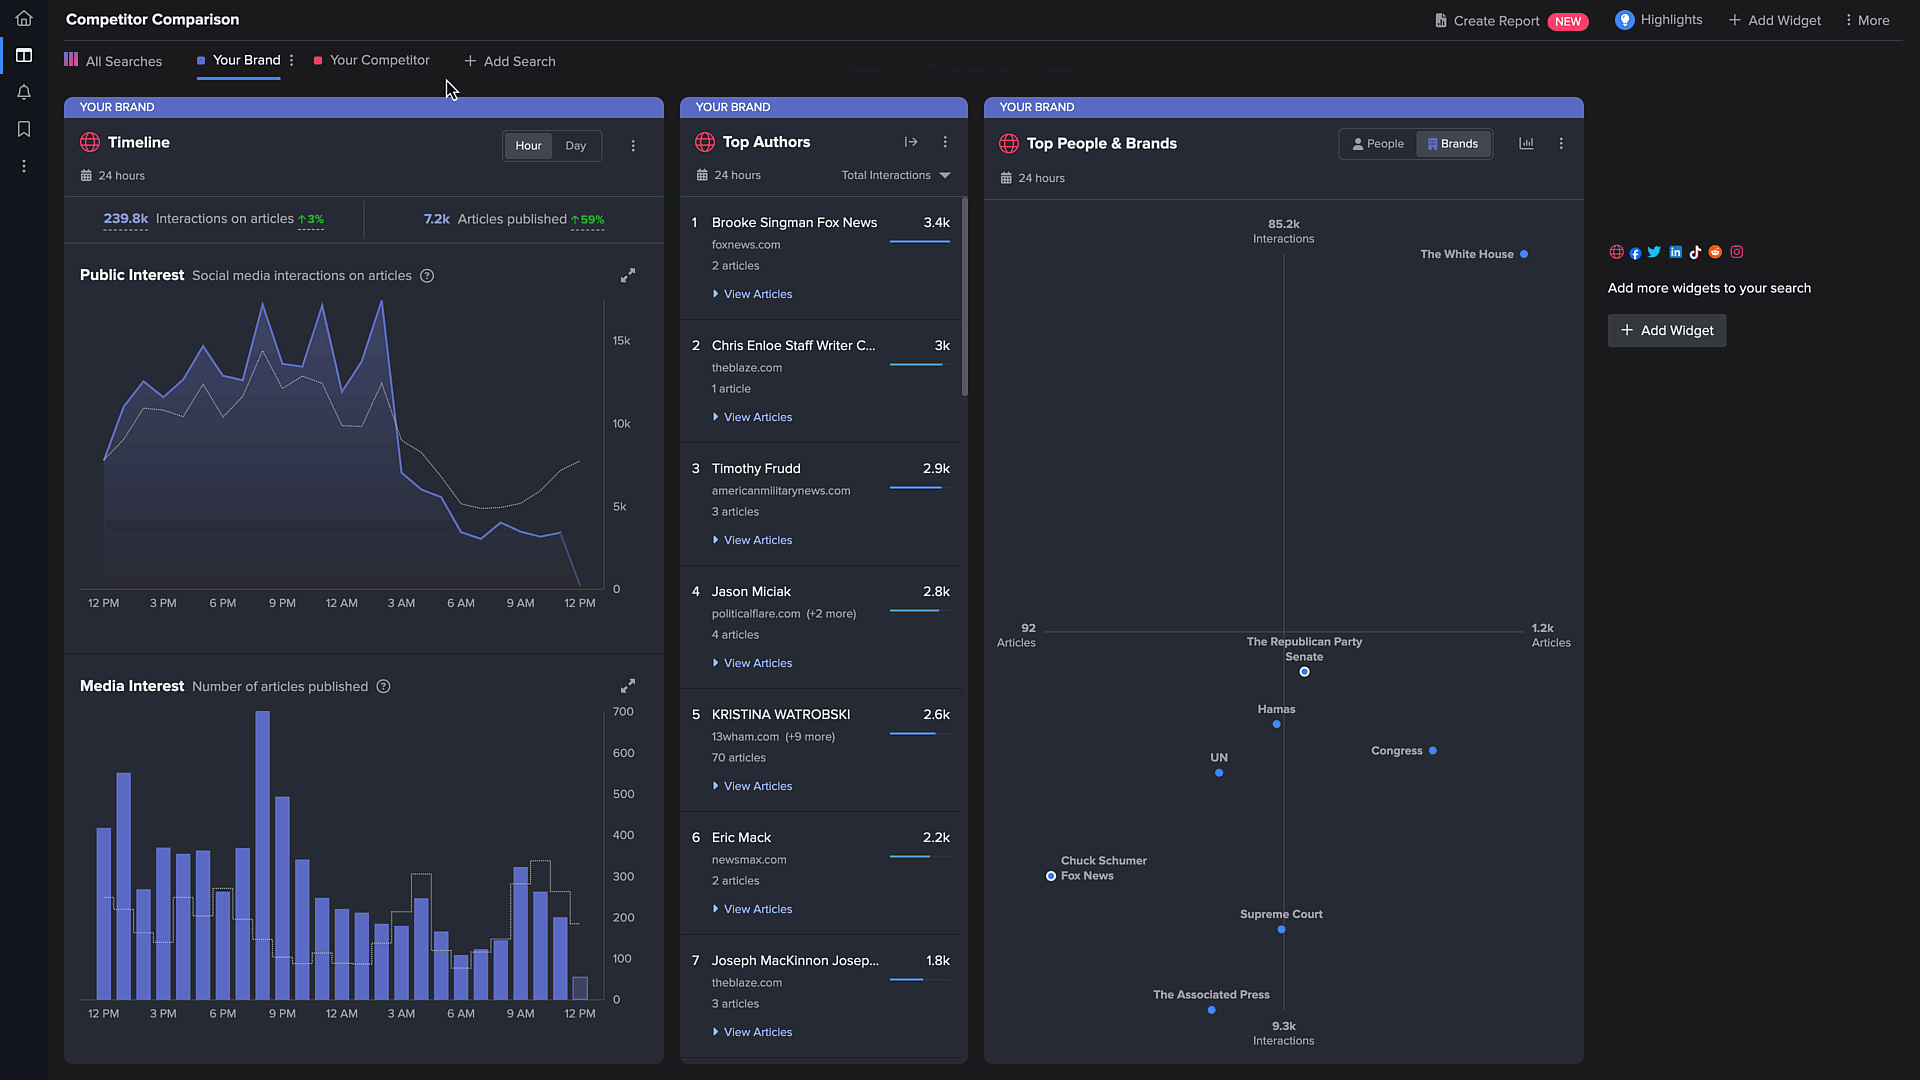
Task: Click the TikTok icon near Add Widget
Action: pyautogui.click(x=1696, y=252)
